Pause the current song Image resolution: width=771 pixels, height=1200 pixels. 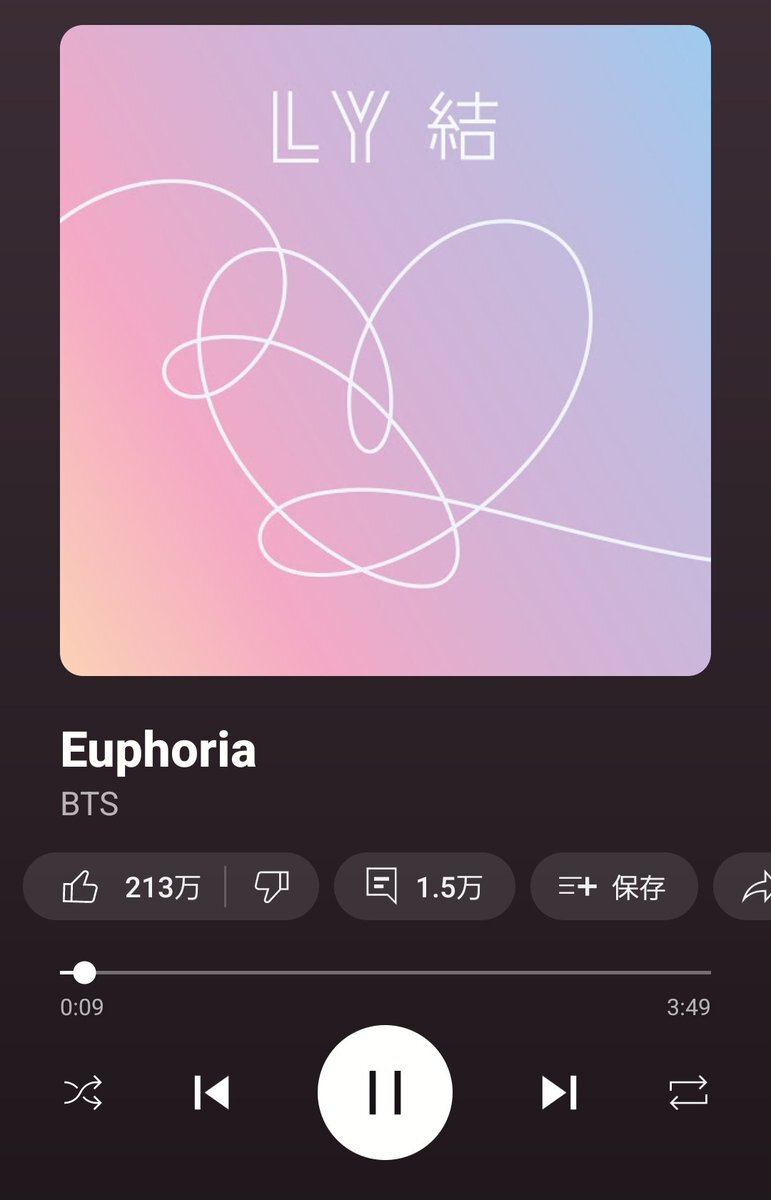pos(385,1092)
